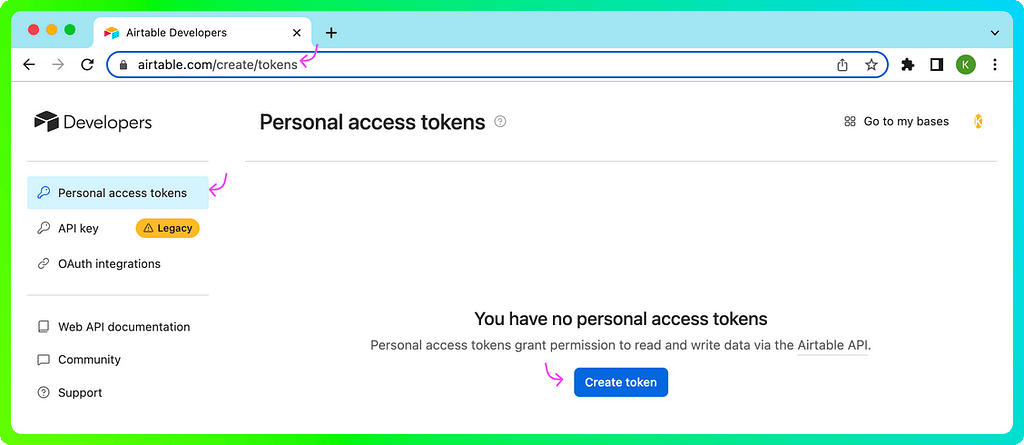Click the address bar URL field
The width and height of the screenshot is (1024, 445).
click(500, 64)
